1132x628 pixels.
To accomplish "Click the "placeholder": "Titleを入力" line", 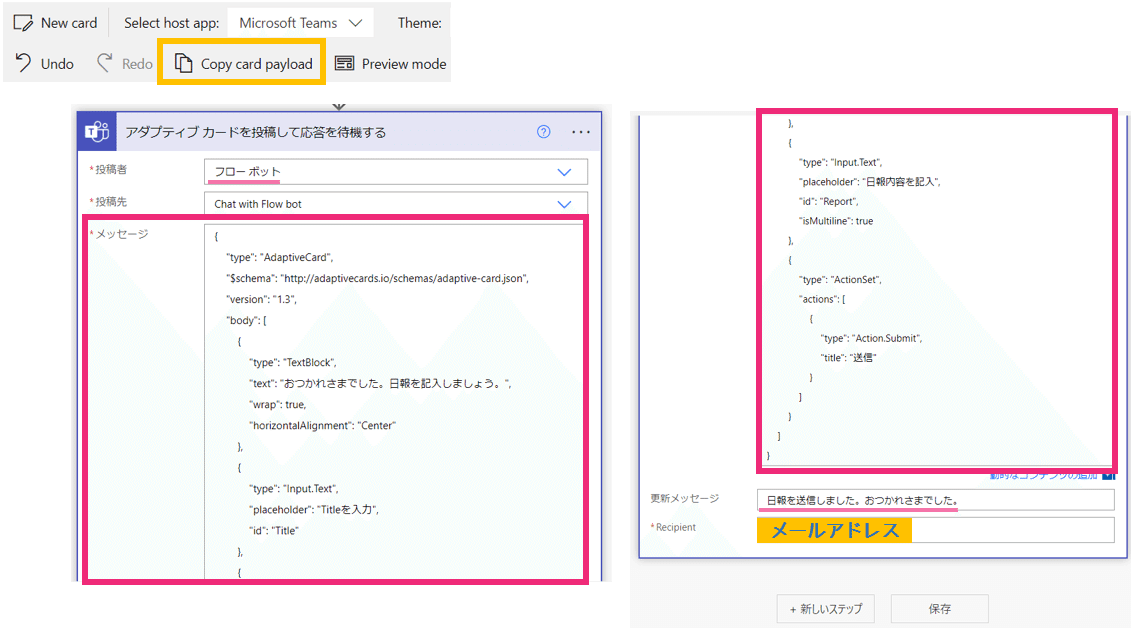I will [x=314, y=510].
